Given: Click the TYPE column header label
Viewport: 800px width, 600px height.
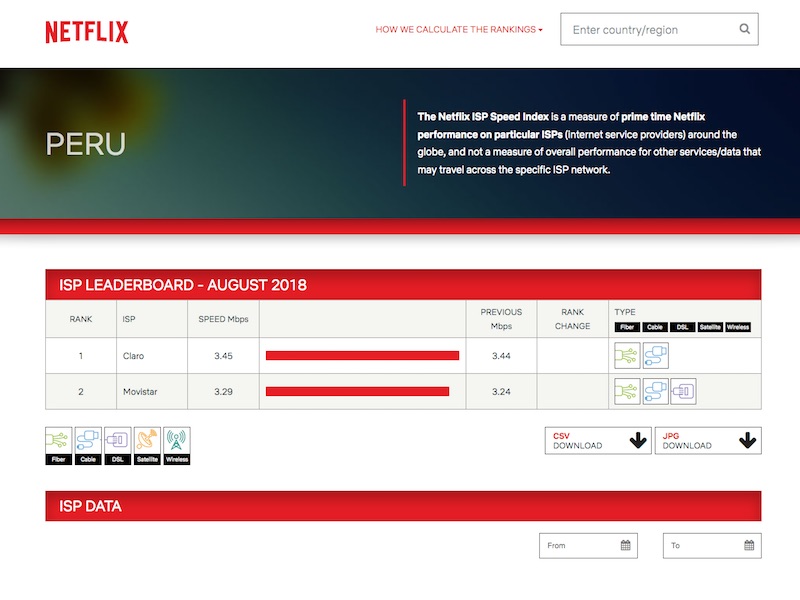Looking at the screenshot, I should [x=625, y=312].
